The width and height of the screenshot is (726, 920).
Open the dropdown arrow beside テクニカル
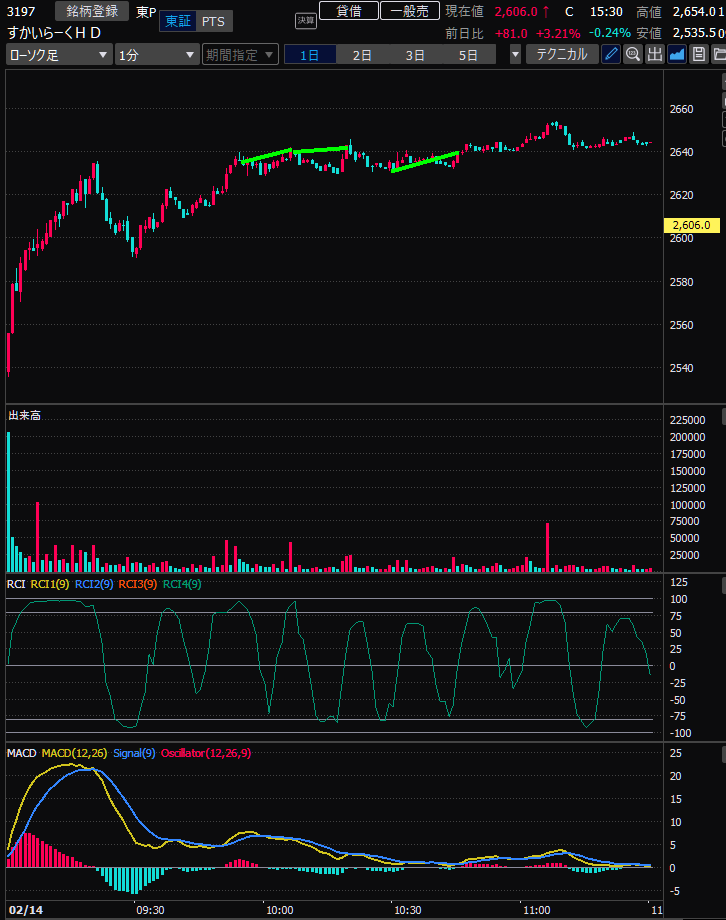(515, 54)
